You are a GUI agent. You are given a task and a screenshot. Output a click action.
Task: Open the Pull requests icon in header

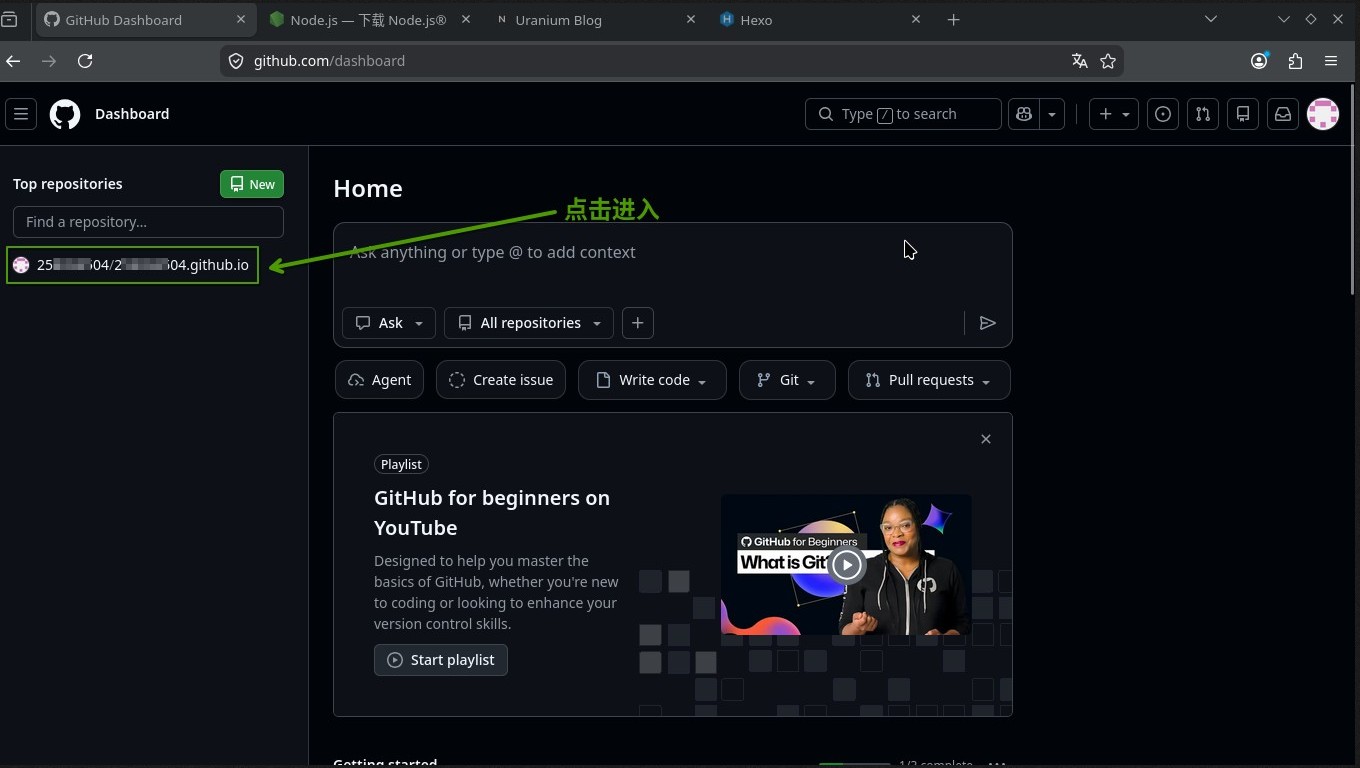tap(1203, 114)
